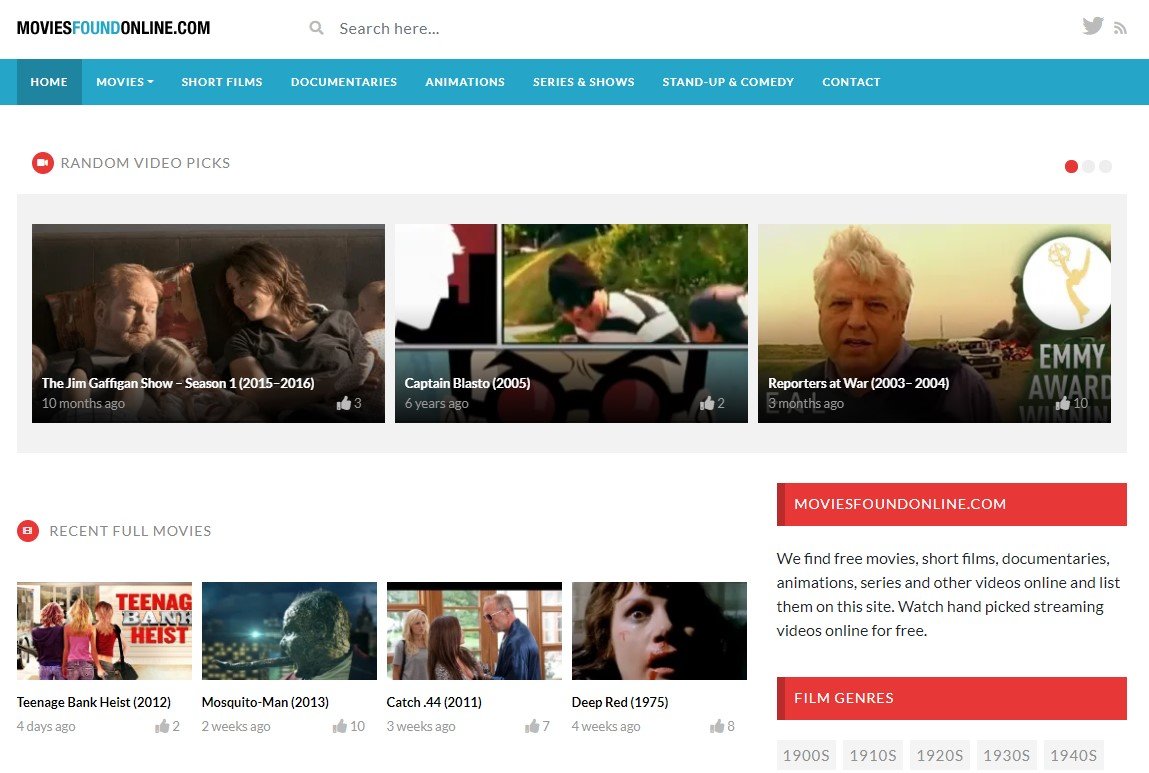Open Reporters at War featured image
The image size is (1149, 773).
point(934,323)
